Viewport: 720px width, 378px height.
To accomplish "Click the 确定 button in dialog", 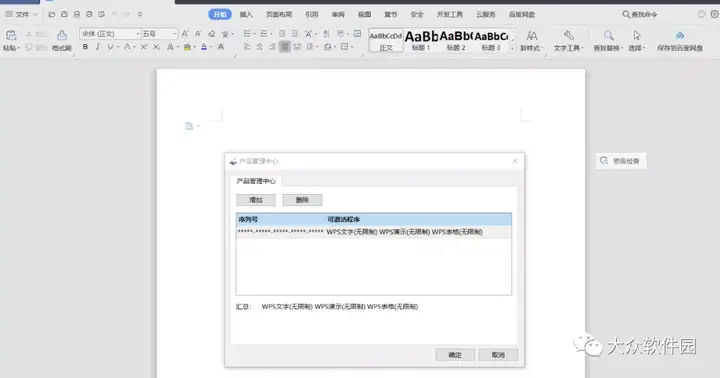I will pos(455,355).
